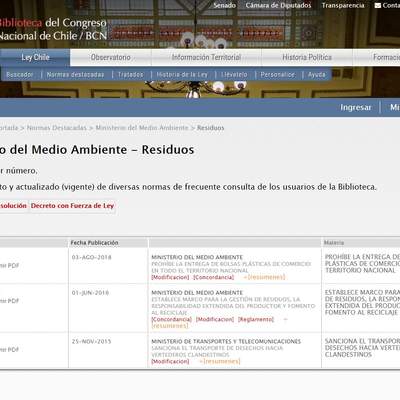Open the Historia Política tab
This screenshot has height=400, width=400.
coord(307,57)
